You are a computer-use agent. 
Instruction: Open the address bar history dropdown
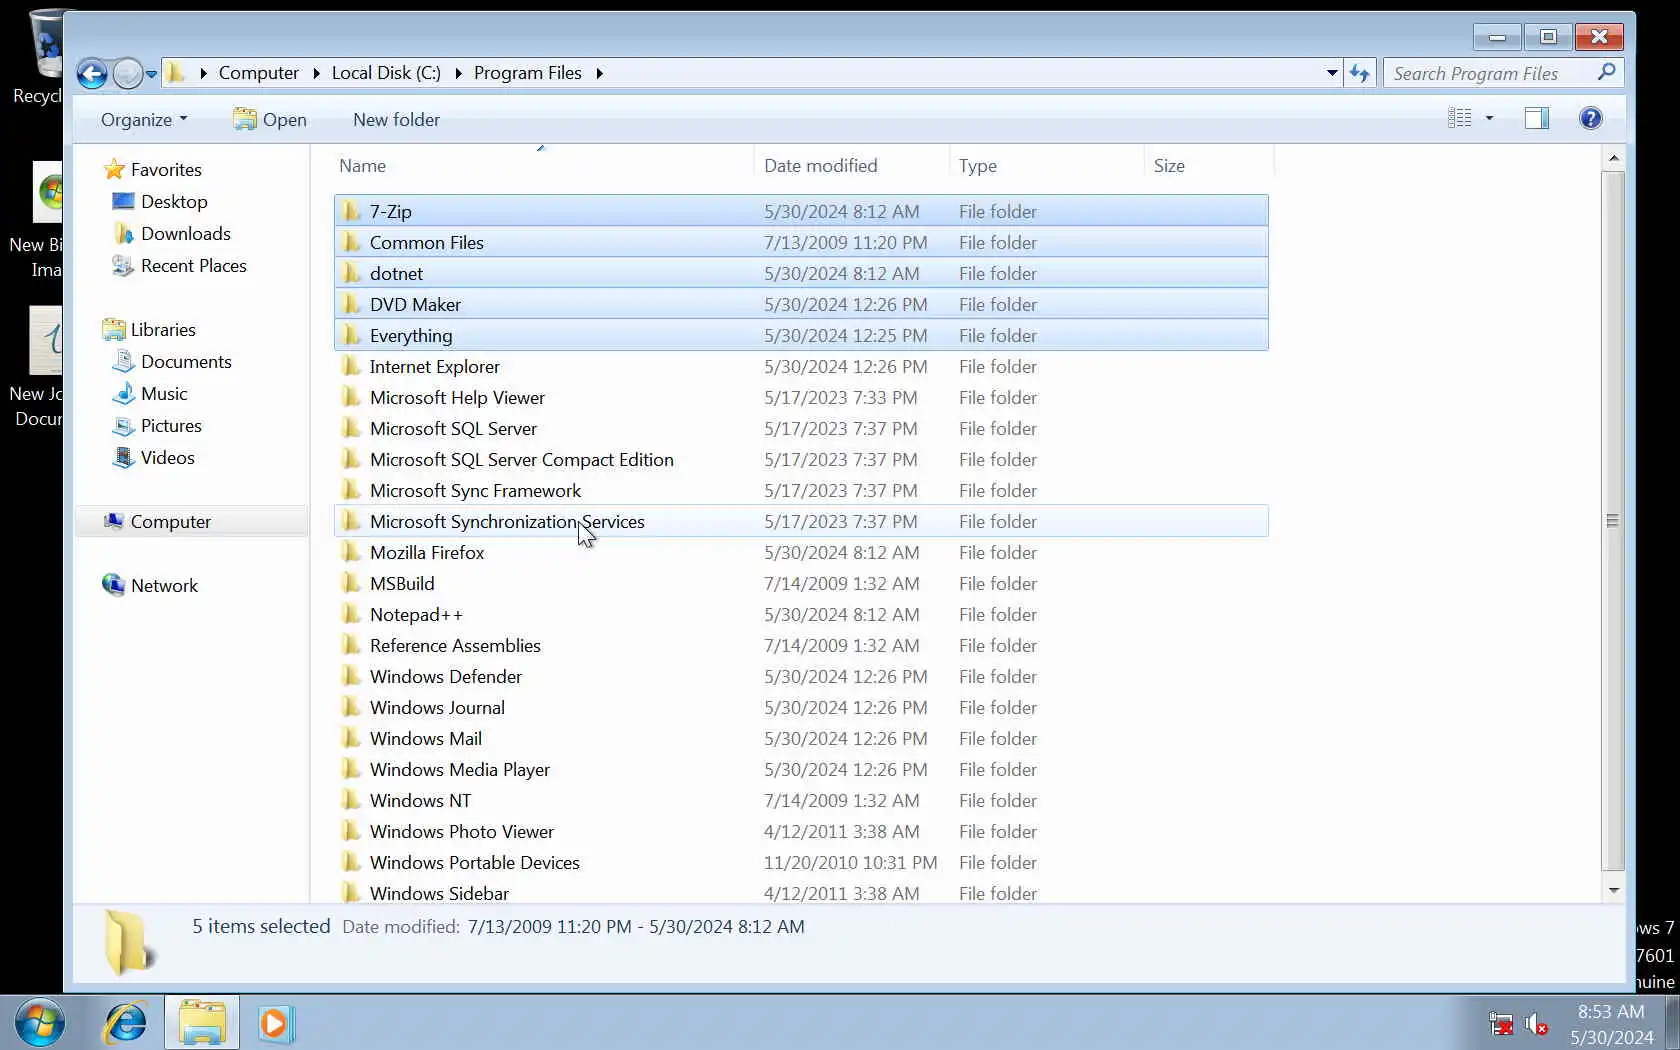1332,73
